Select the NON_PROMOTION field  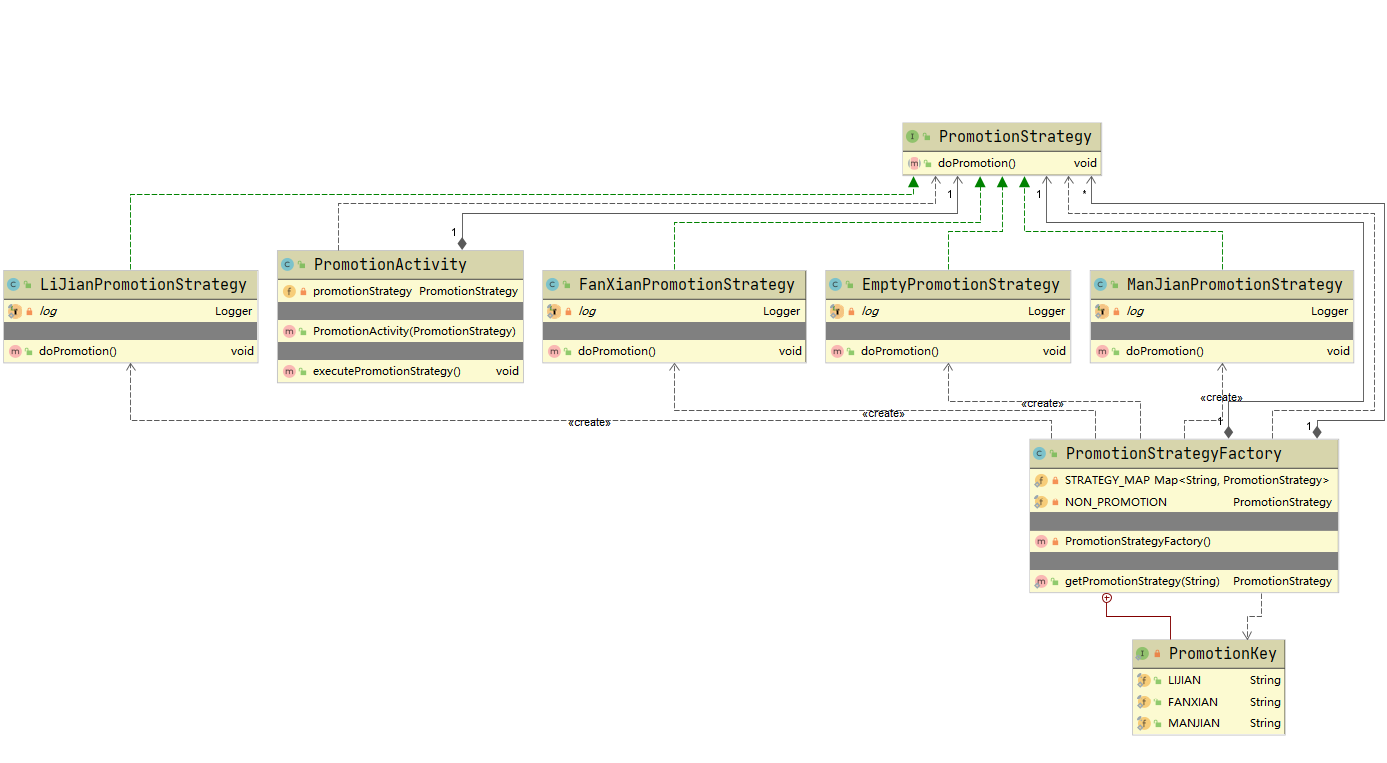[x=1115, y=502]
